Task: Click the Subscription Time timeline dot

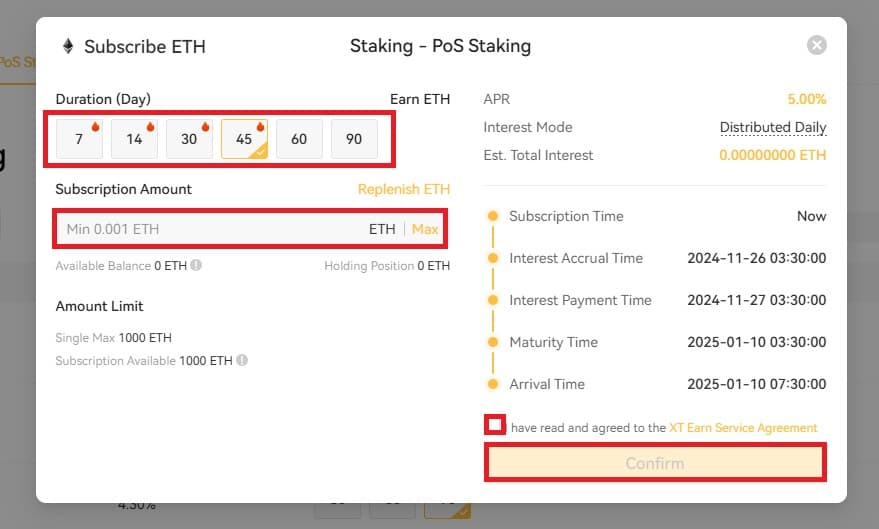Action: (493, 216)
